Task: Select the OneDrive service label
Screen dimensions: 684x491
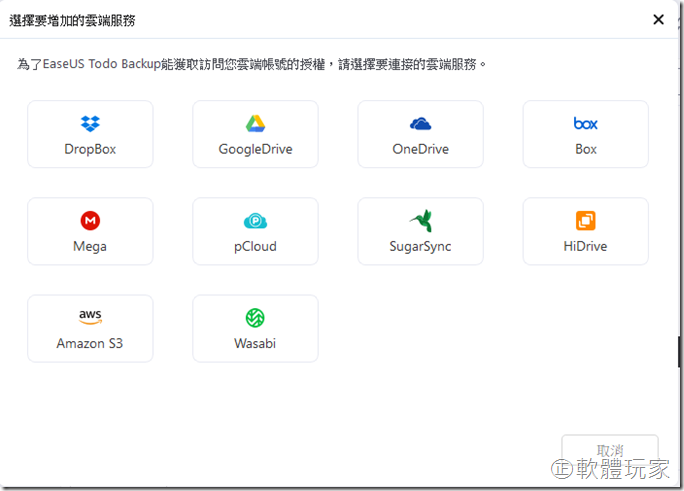Action: [420, 149]
